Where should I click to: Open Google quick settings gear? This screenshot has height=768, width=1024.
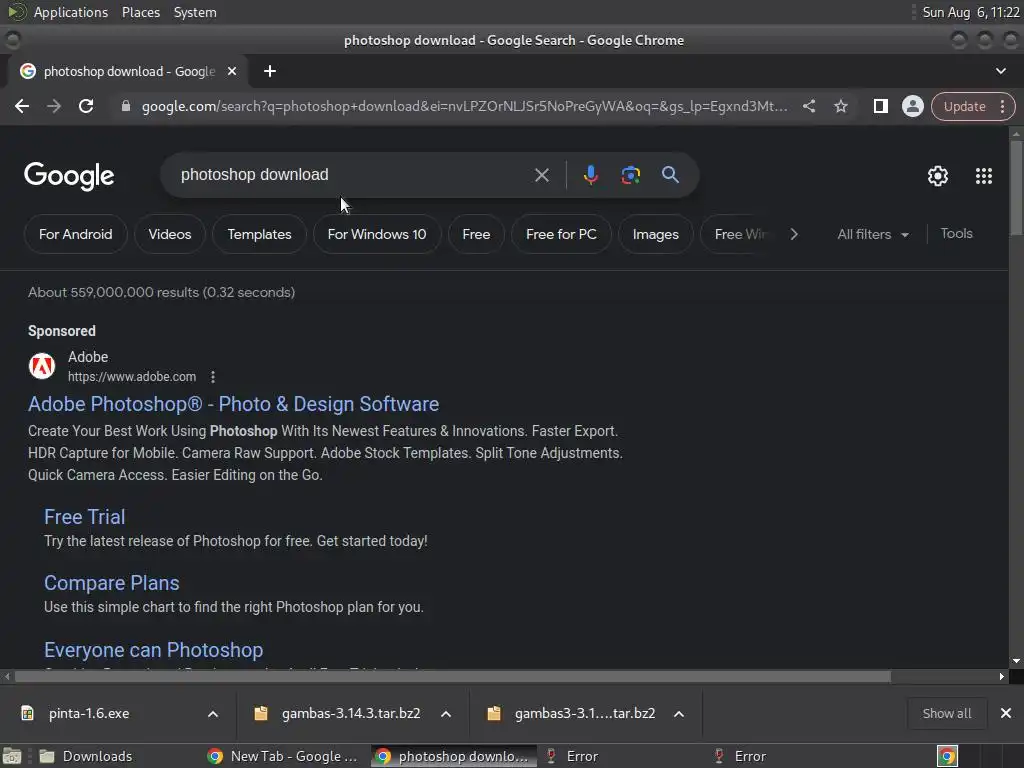pyautogui.click(x=938, y=176)
